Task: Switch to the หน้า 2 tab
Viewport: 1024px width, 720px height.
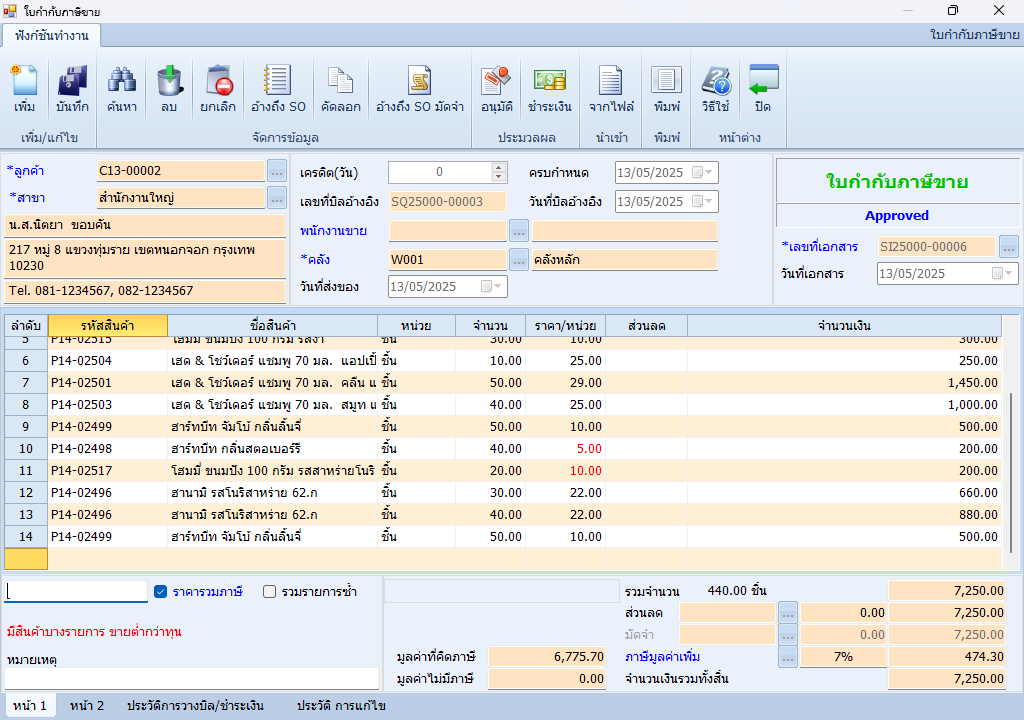Action: point(87,706)
